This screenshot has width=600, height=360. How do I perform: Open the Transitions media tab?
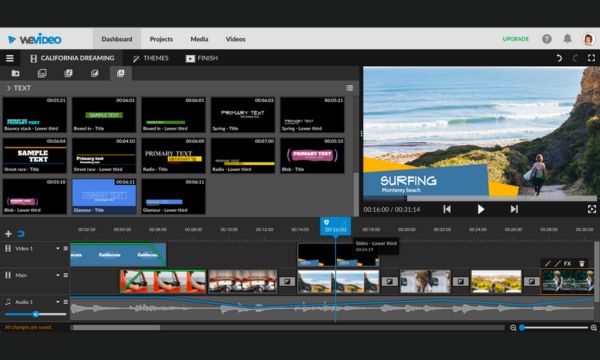tap(95, 73)
